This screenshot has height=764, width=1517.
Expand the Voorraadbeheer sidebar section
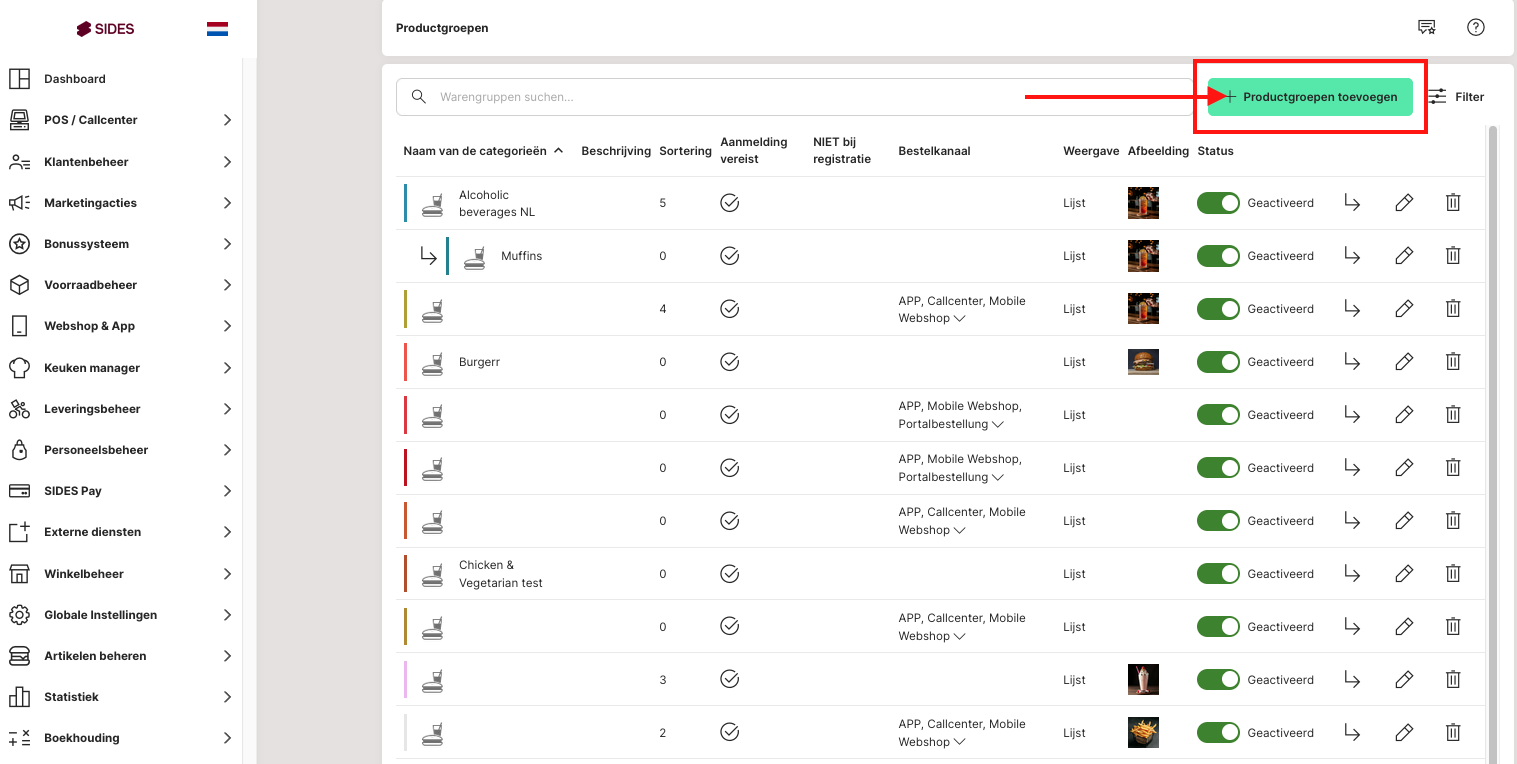click(x=120, y=285)
